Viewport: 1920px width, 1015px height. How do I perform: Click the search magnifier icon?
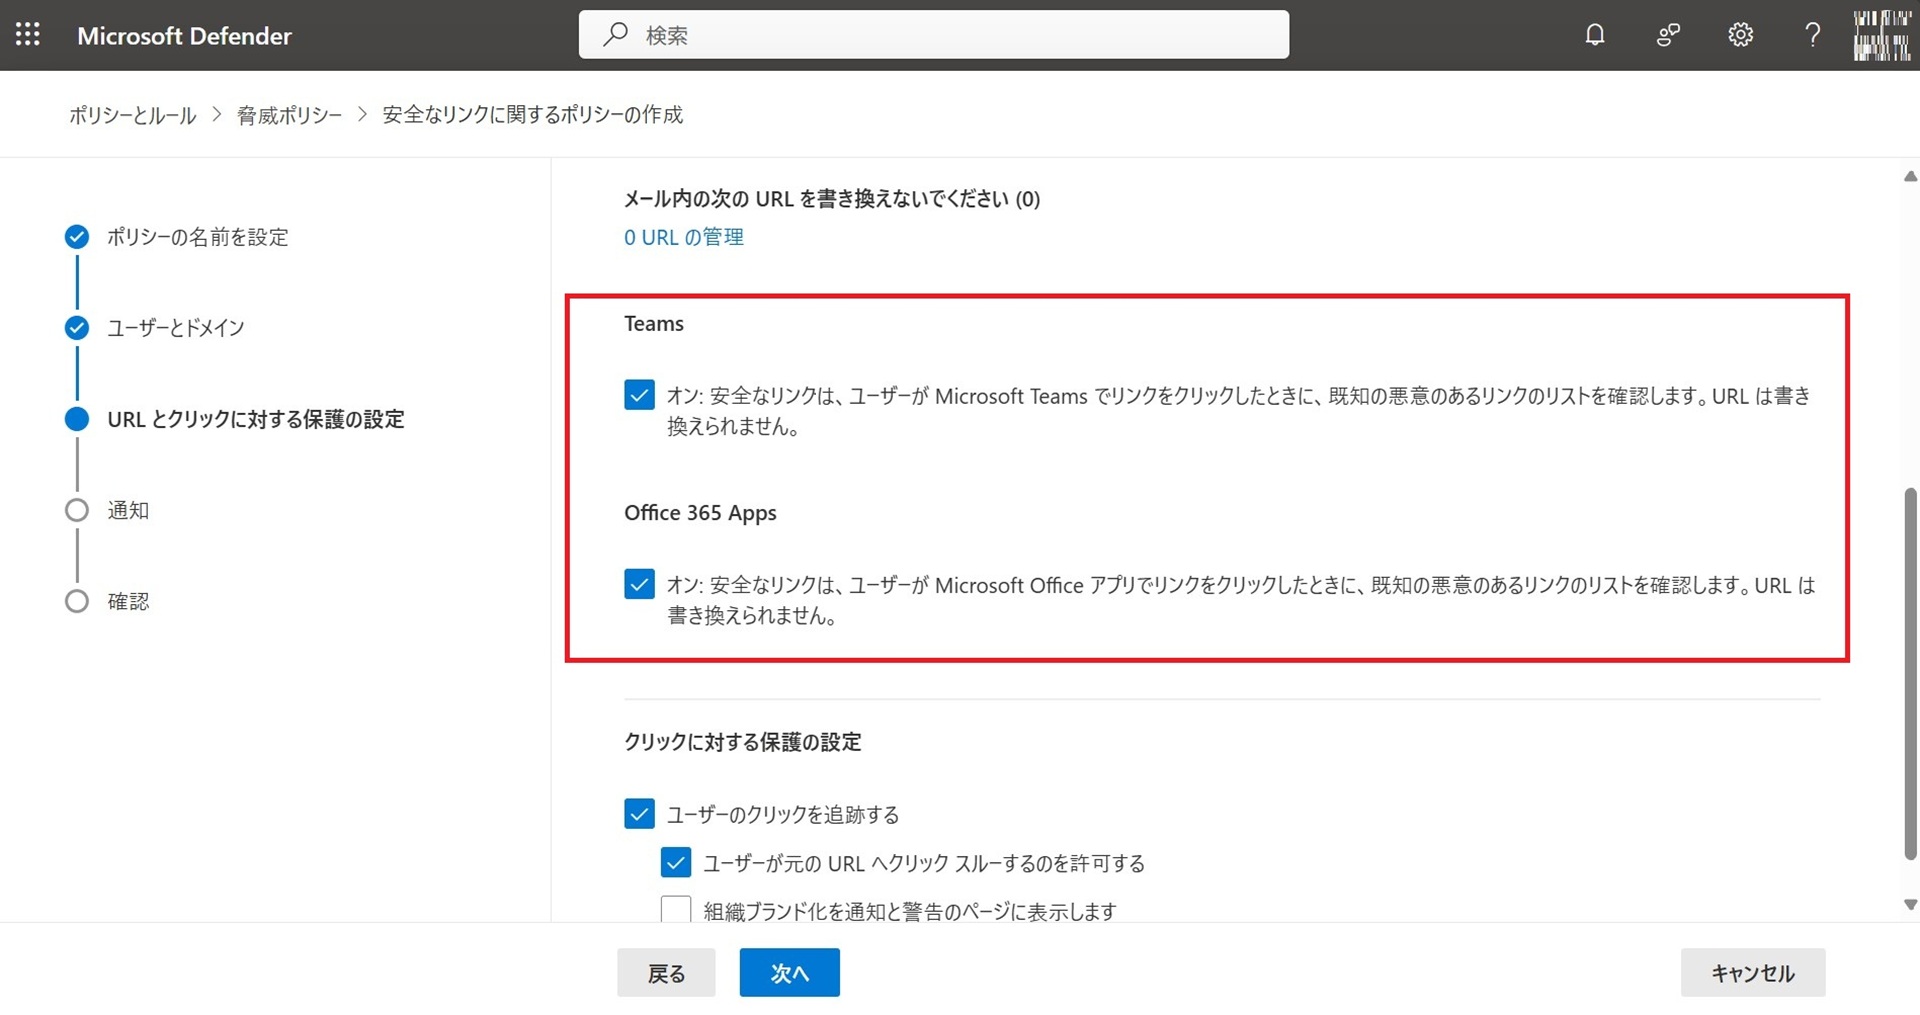(615, 35)
